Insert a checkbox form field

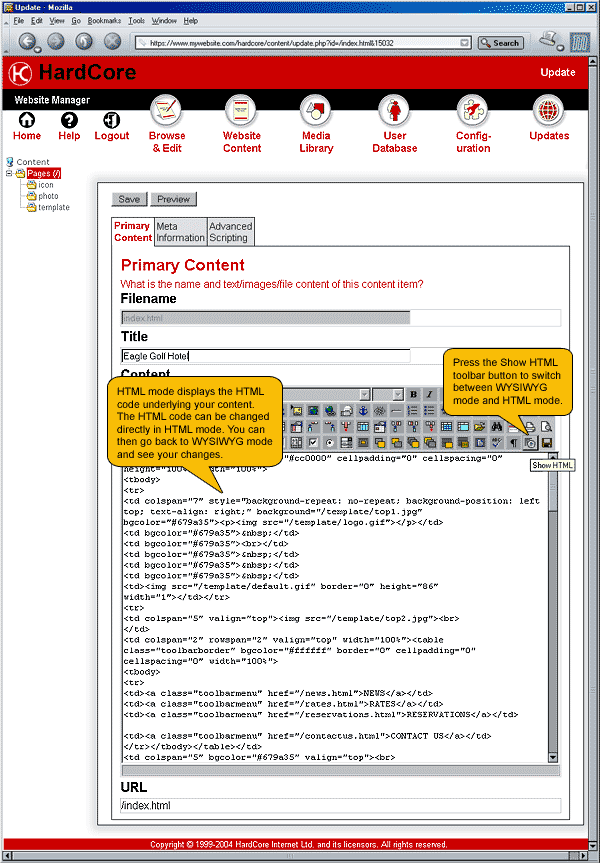[313, 443]
